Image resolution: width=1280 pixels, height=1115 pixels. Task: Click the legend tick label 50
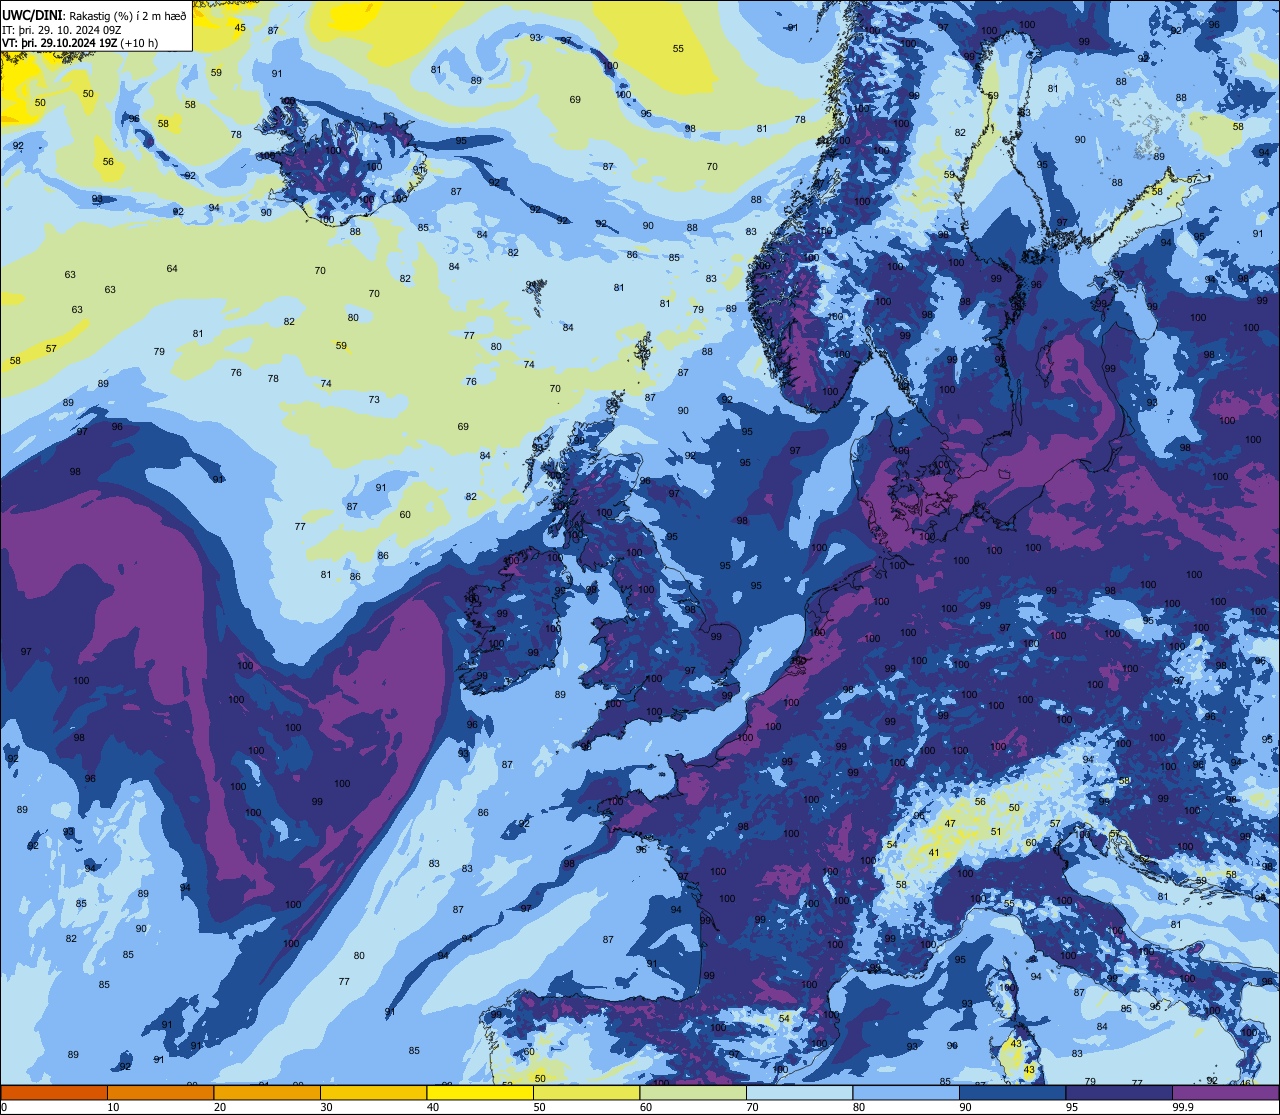point(539,1107)
